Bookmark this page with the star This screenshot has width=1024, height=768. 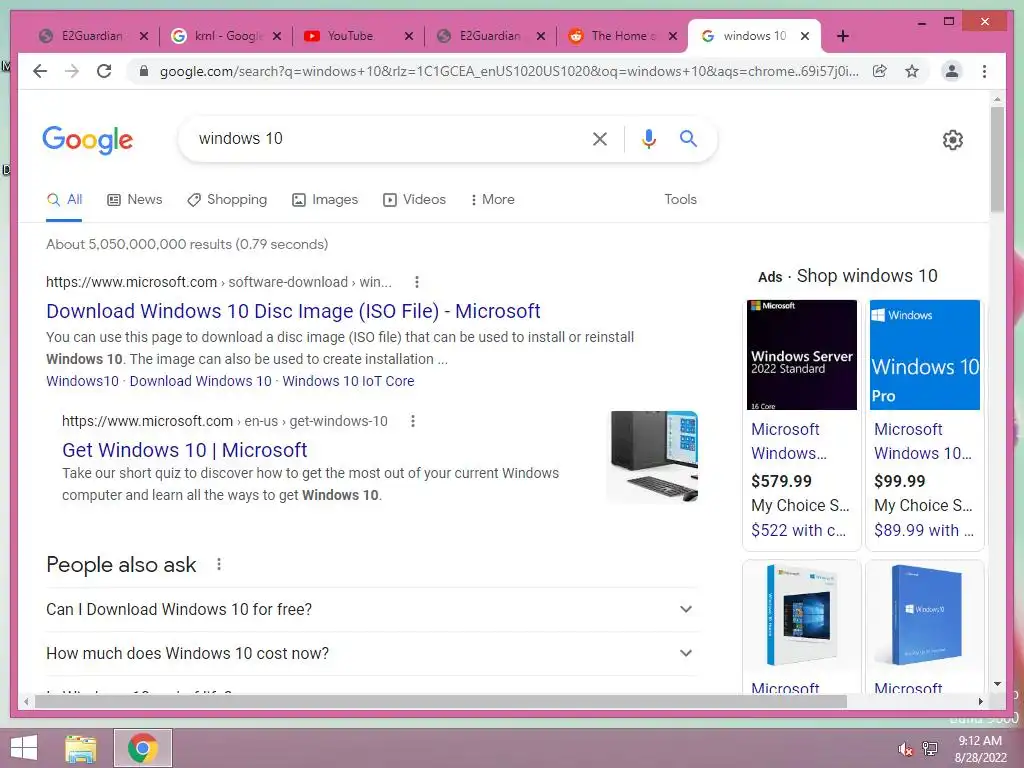[x=912, y=71]
